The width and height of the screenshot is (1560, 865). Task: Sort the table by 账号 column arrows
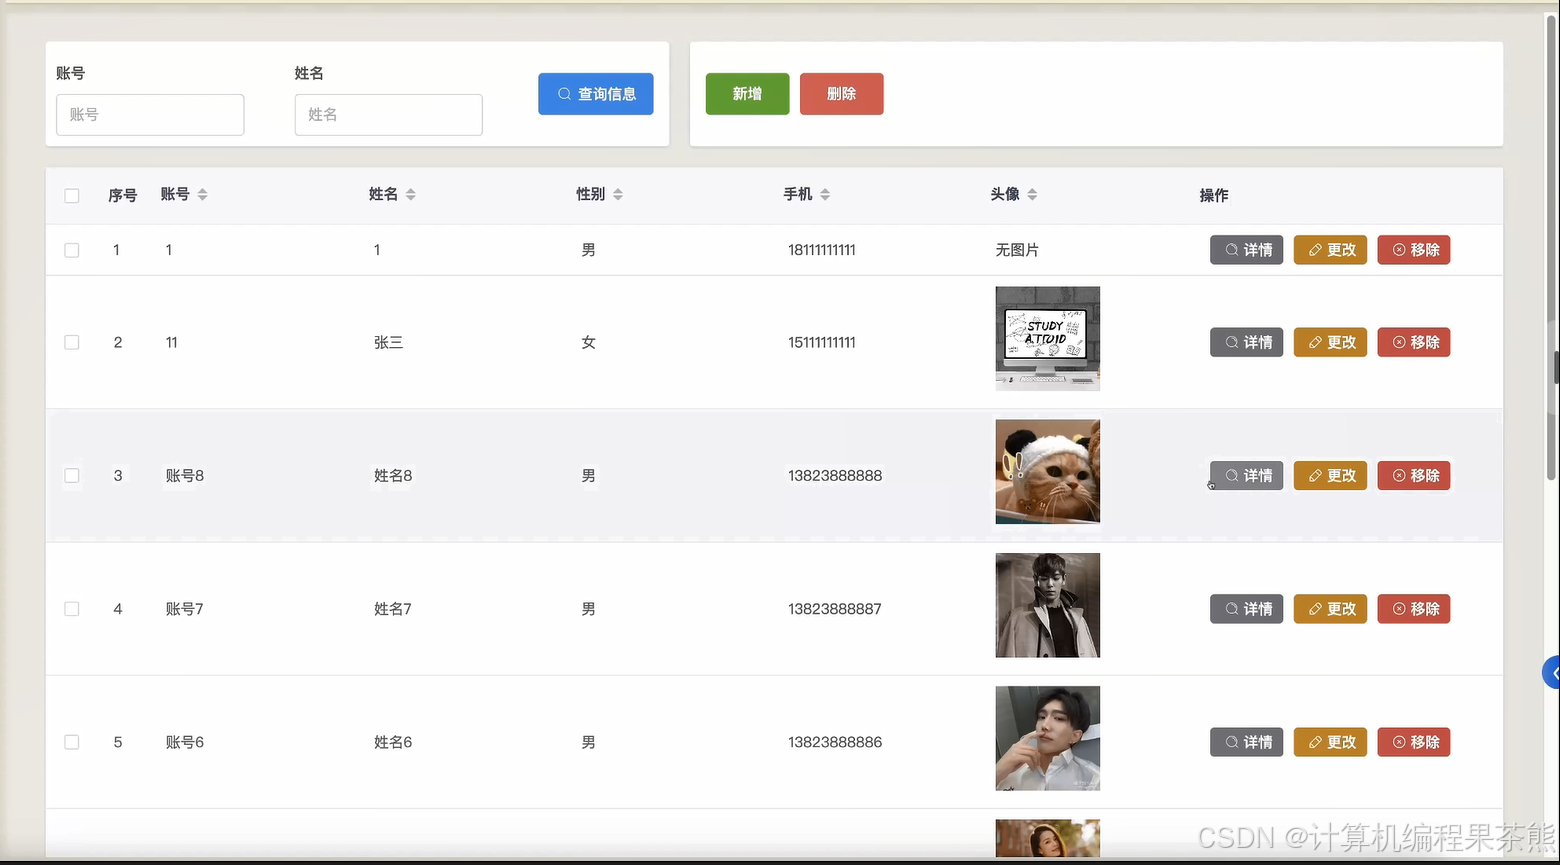(202, 195)
